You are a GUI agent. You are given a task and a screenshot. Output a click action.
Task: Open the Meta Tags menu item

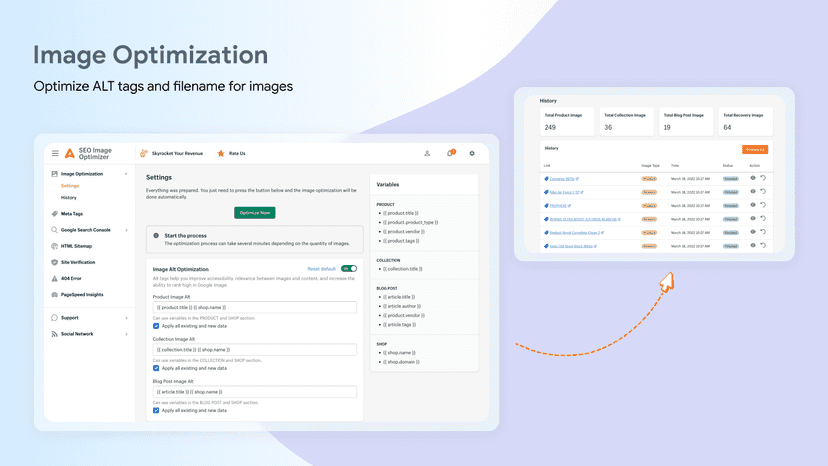[x=72, y=214]
